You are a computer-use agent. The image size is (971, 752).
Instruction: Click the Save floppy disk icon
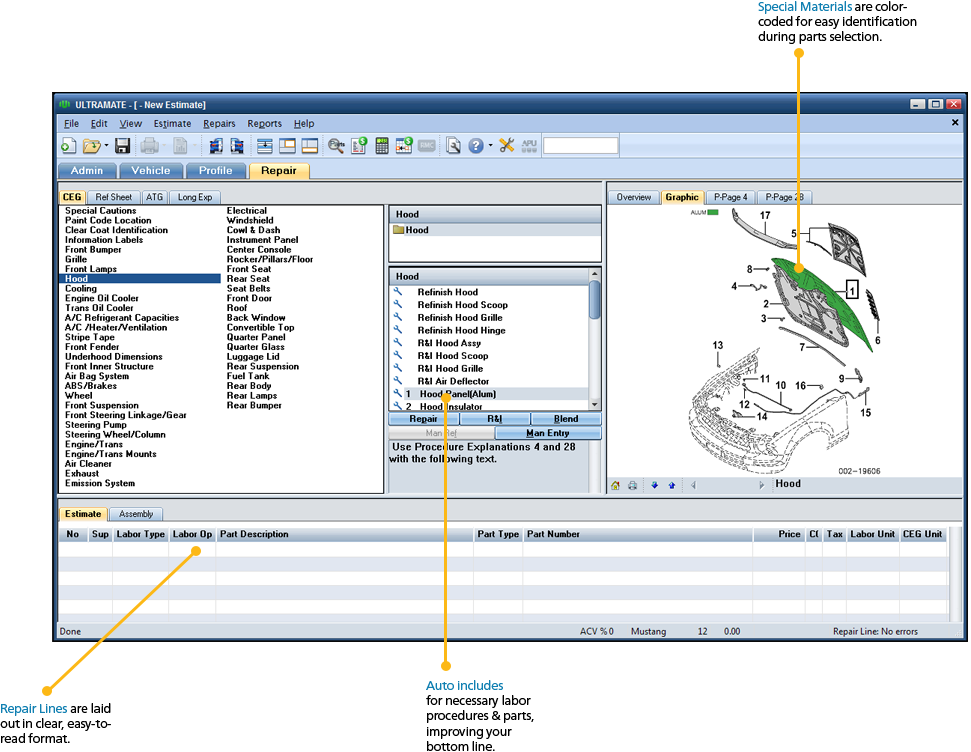click(123, 146)
